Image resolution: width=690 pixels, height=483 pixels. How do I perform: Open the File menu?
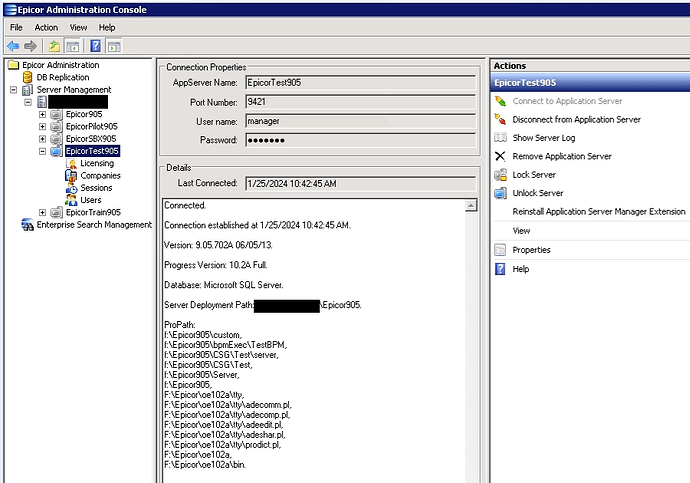tap(16, 28)
